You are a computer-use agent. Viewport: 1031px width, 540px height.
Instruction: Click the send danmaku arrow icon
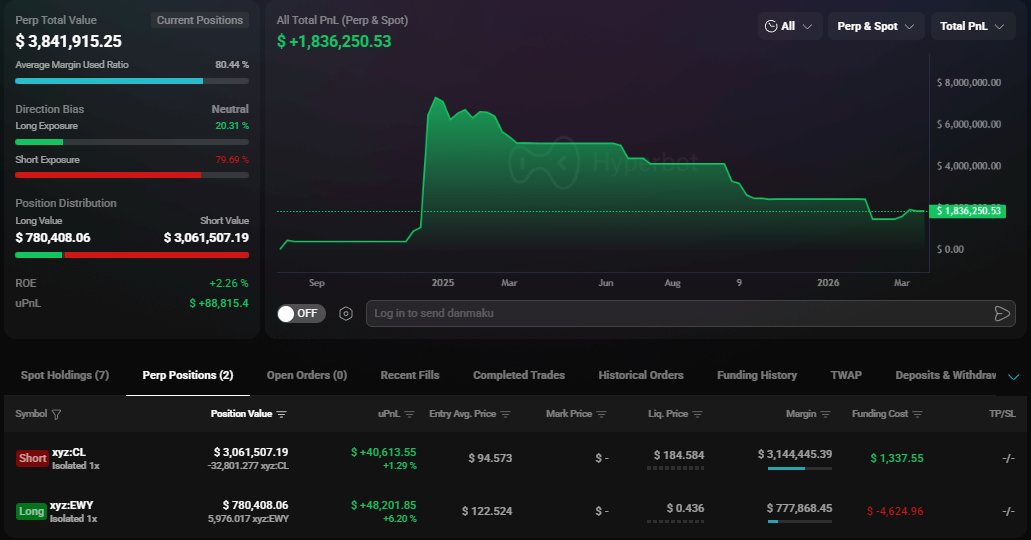[x=1002, y=313]
